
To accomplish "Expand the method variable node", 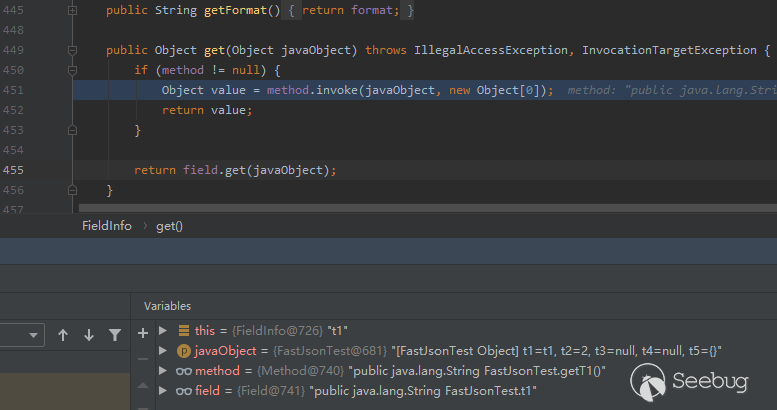I will coord(164,371).
